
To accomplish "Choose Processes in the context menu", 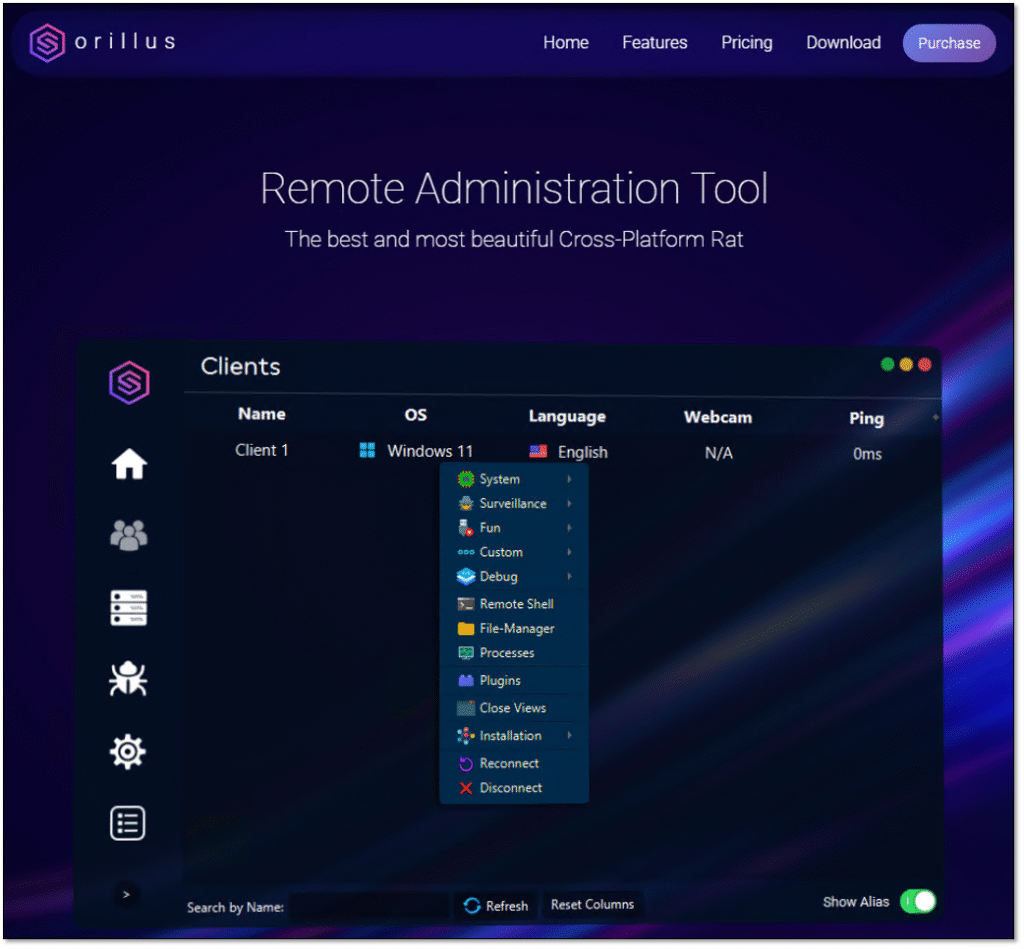I will 507,653.
